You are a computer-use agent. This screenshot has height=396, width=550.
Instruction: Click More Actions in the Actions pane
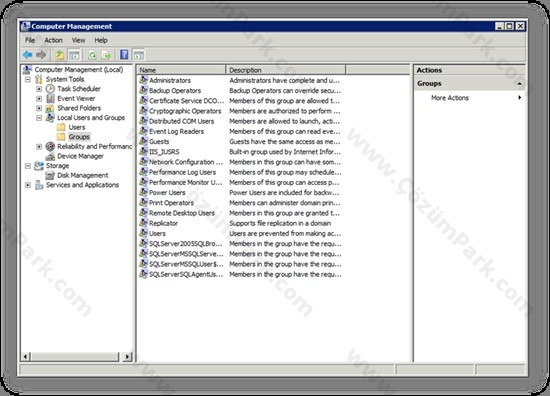point(450,98)
